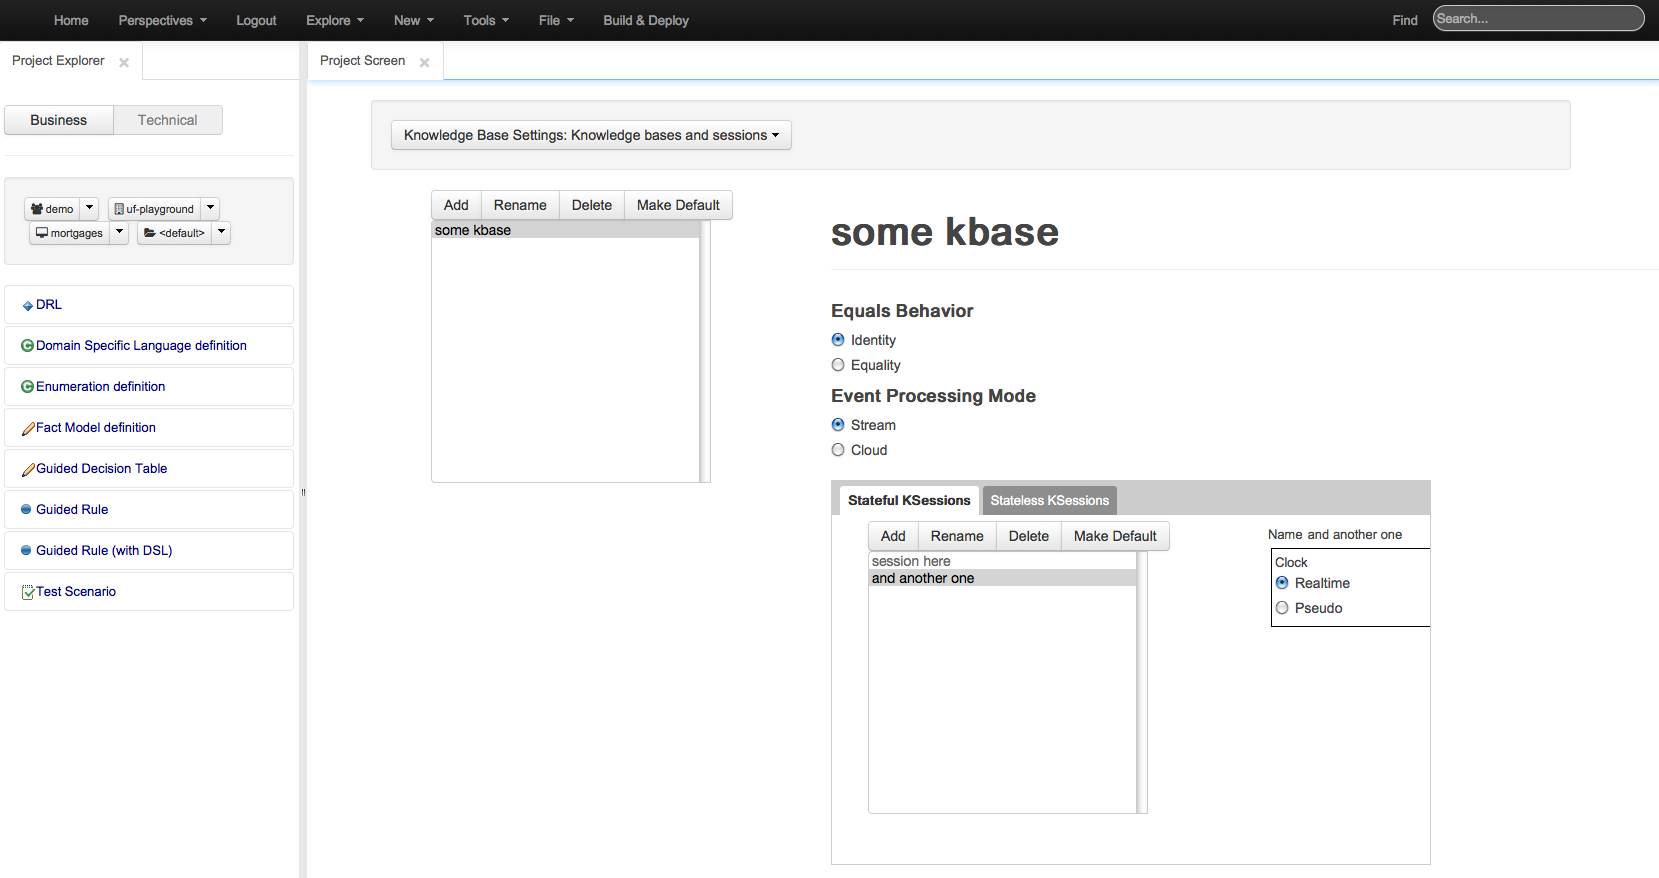Click the Enumeration definition icon
Screen dimensions: 1659x878
tap(27, 387)
